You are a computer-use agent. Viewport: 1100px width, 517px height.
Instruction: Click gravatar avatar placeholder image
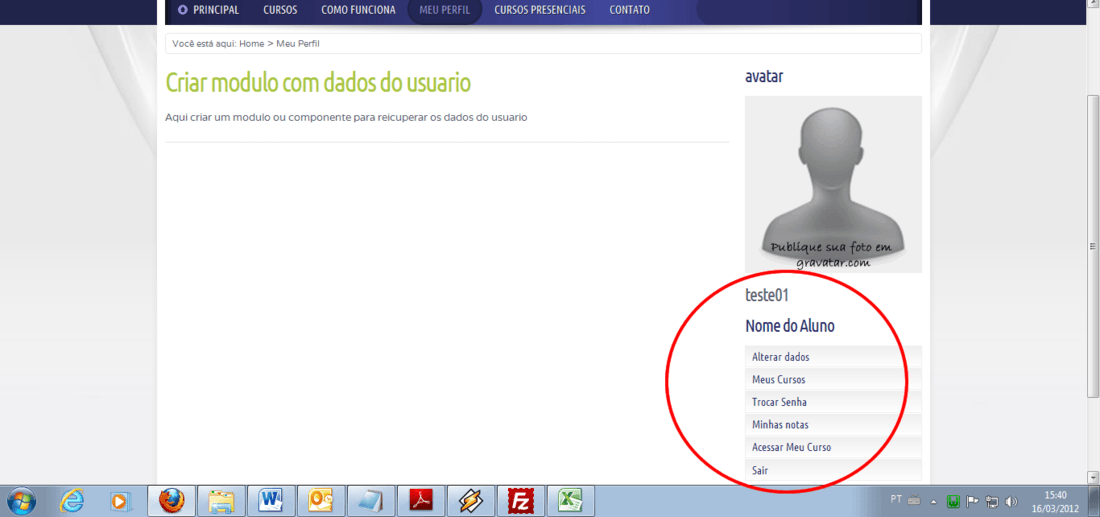click(833, 184)
